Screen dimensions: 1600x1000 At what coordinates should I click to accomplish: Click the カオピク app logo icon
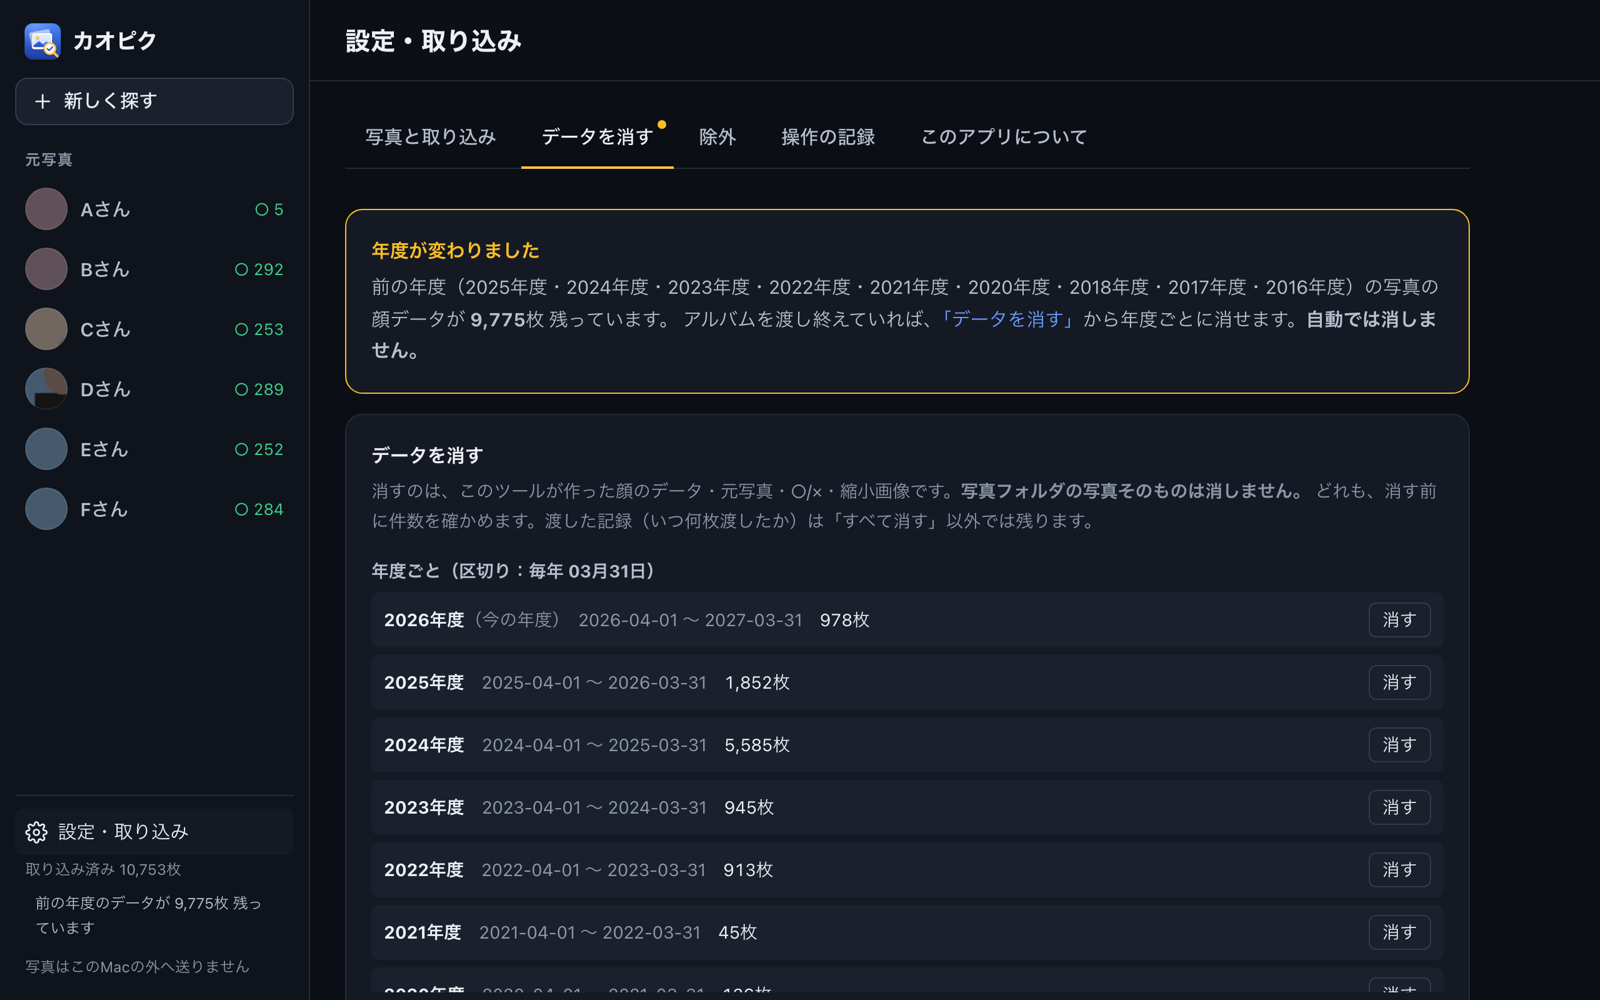42,41
